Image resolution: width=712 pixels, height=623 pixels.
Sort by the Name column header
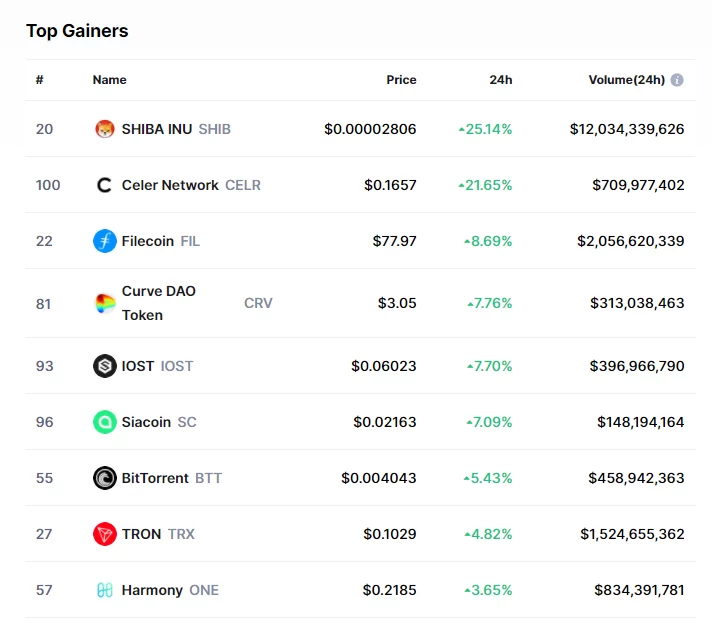coord(110,80)
